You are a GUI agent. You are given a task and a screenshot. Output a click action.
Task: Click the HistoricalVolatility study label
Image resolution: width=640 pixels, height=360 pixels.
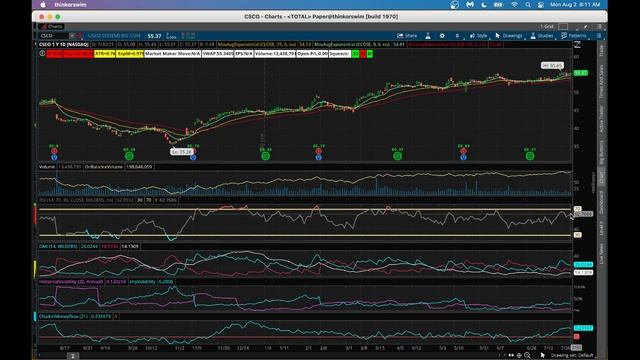[71, 282]
